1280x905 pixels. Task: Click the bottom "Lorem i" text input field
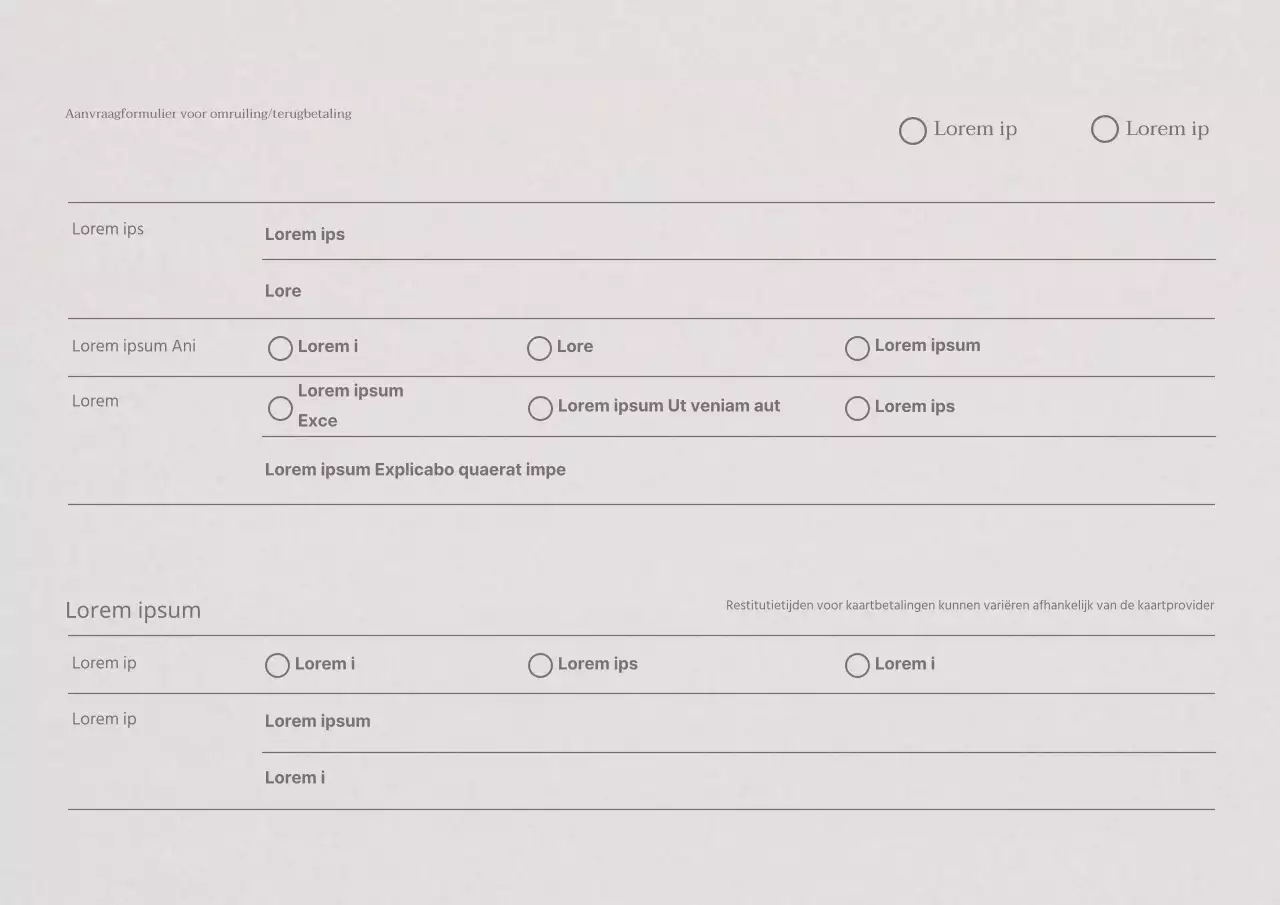(x=738, y=778)
